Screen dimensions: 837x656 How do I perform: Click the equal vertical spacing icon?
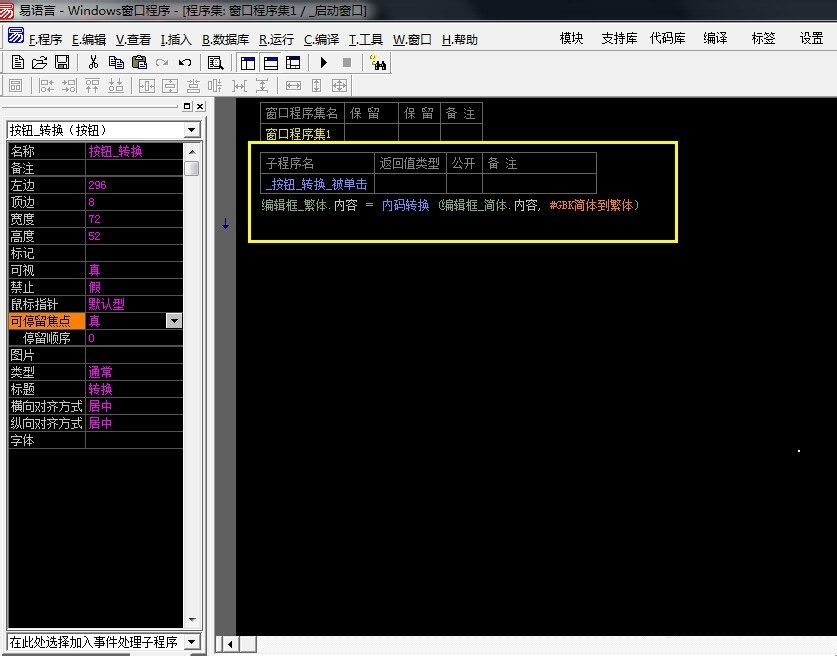[262, 85]
